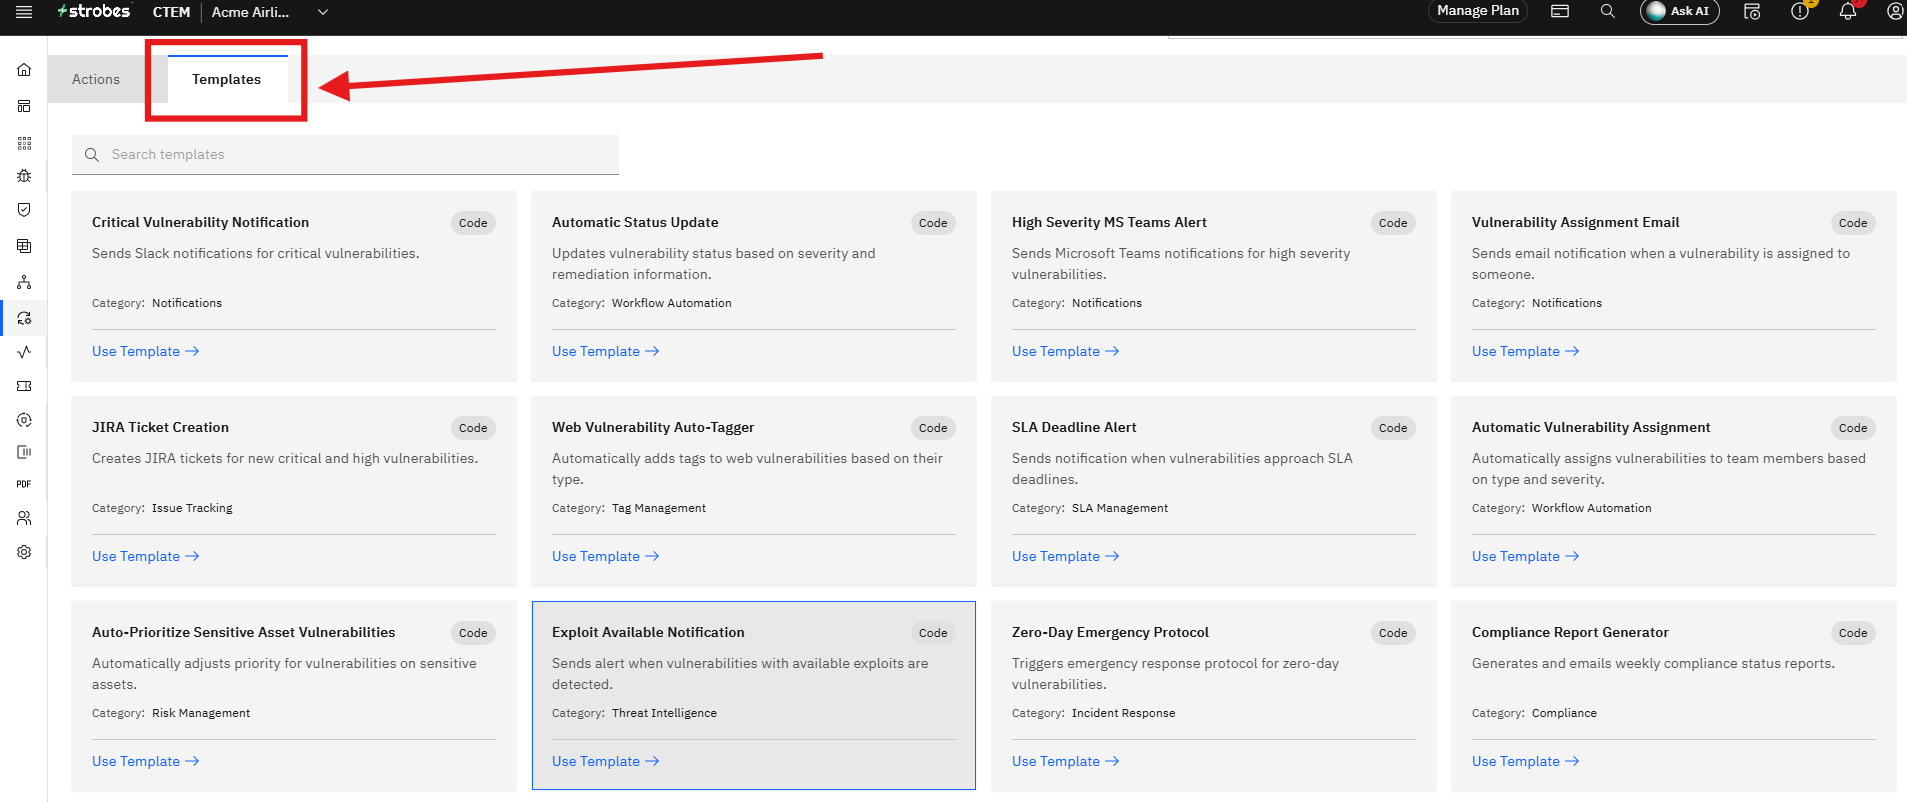Open the hierarchy tree icon in sidebar
1907x802 pixels.
tap(24, 283)
